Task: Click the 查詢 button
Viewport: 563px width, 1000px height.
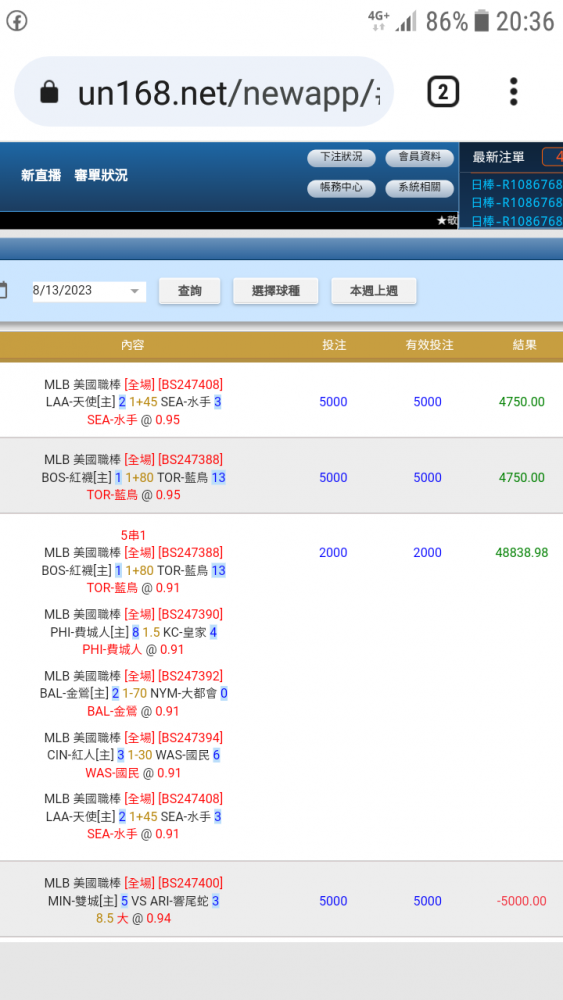Action: (x=189, y=291)
